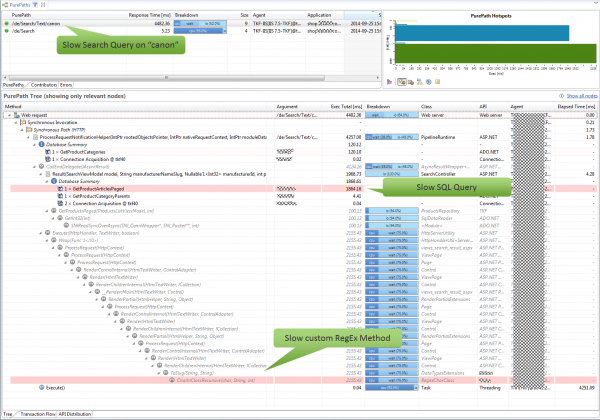Collapse the Synchronous Invocation node
This screenshot has width=600, height=420.
[16, 122]
